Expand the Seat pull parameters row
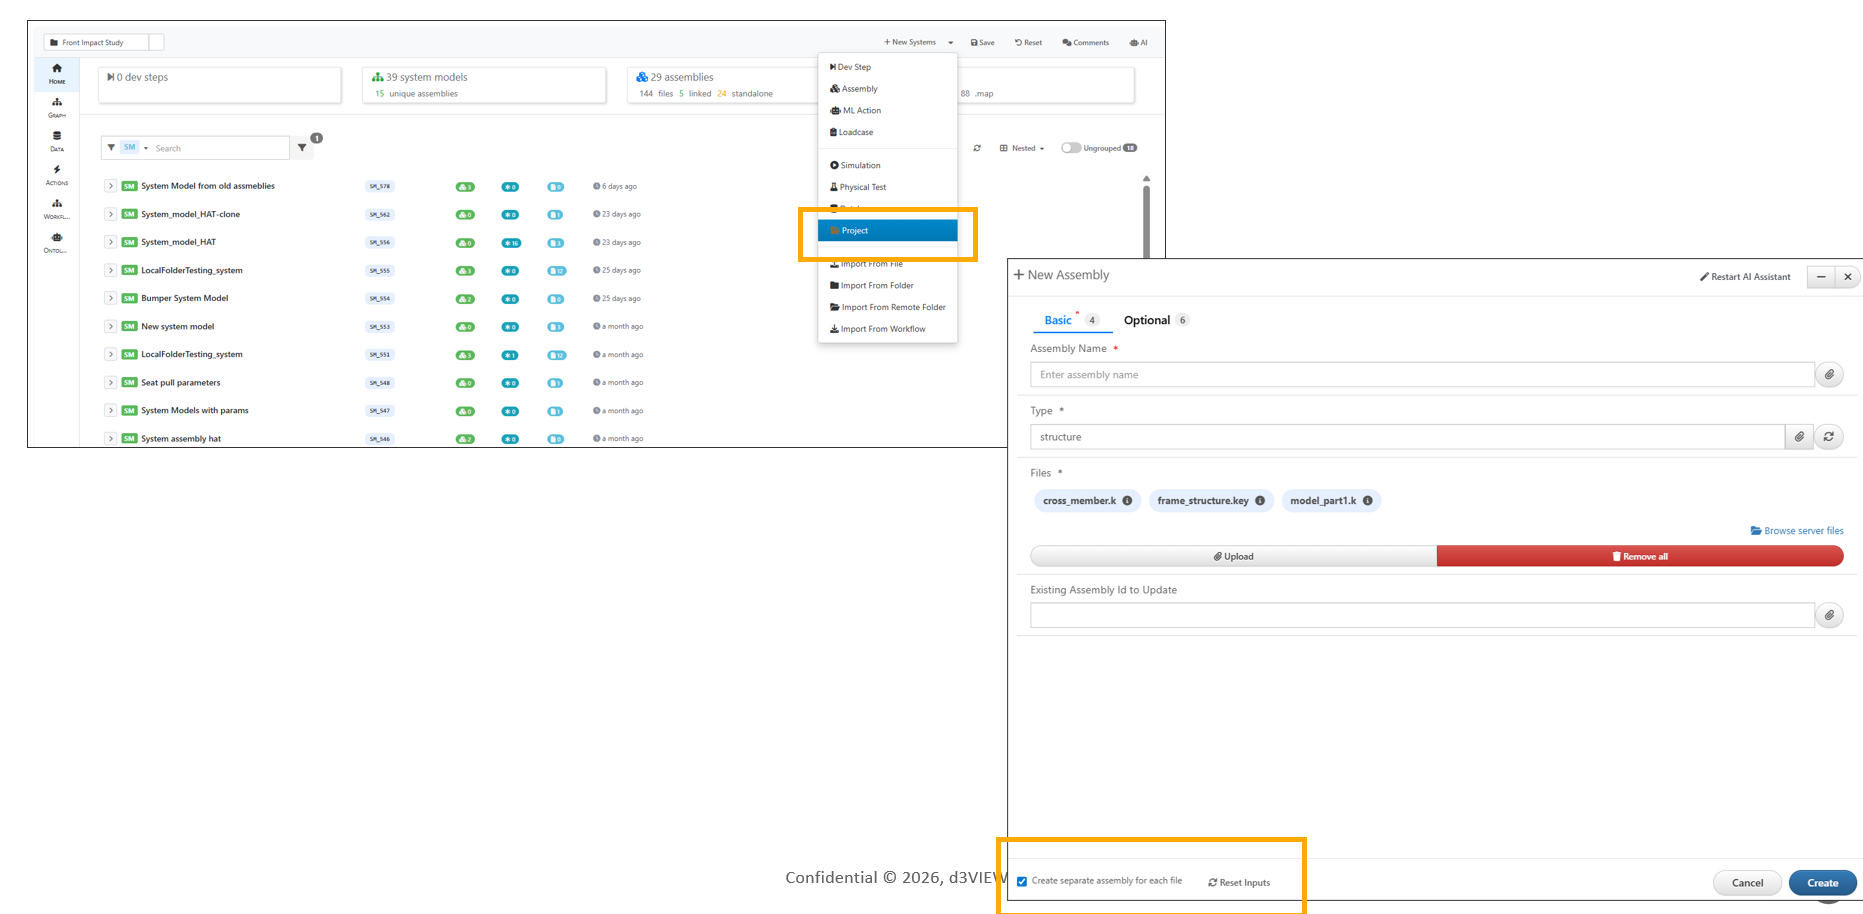The height and width of the screenshot is (914, 1863). [111, 382]
